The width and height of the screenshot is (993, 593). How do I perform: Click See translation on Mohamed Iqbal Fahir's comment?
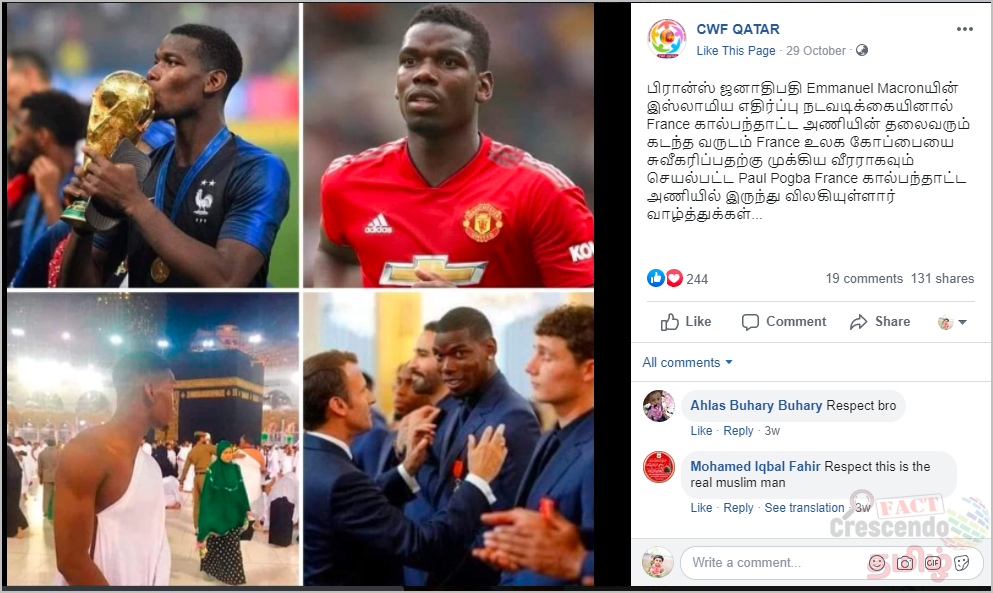(x=804, y=508)
